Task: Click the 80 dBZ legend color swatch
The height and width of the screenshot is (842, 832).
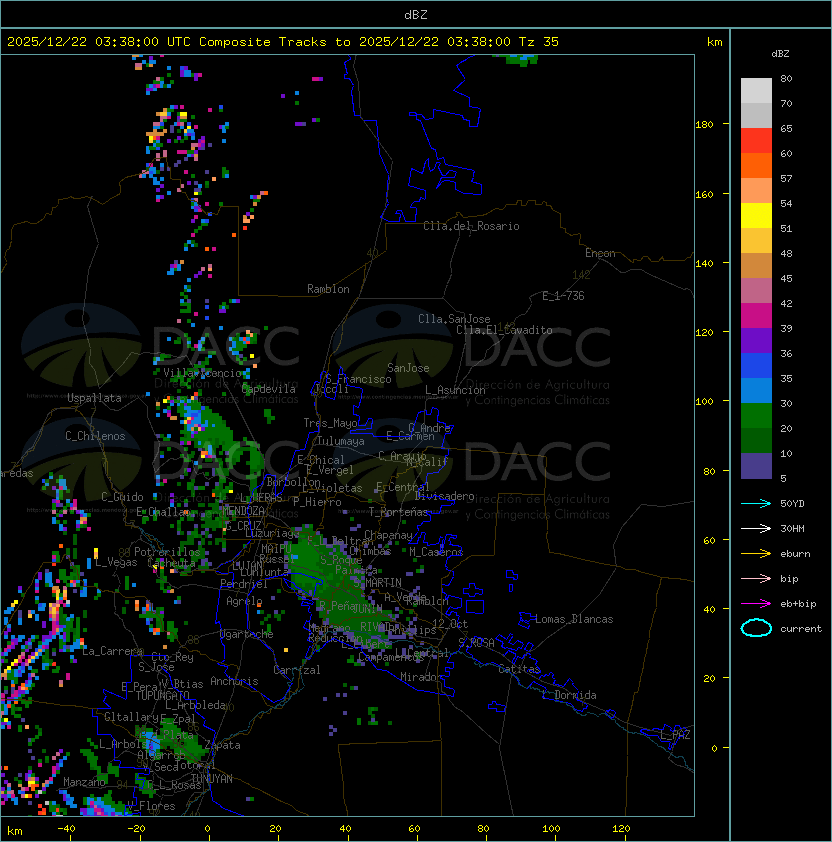Action: click(x=756, y=90)
